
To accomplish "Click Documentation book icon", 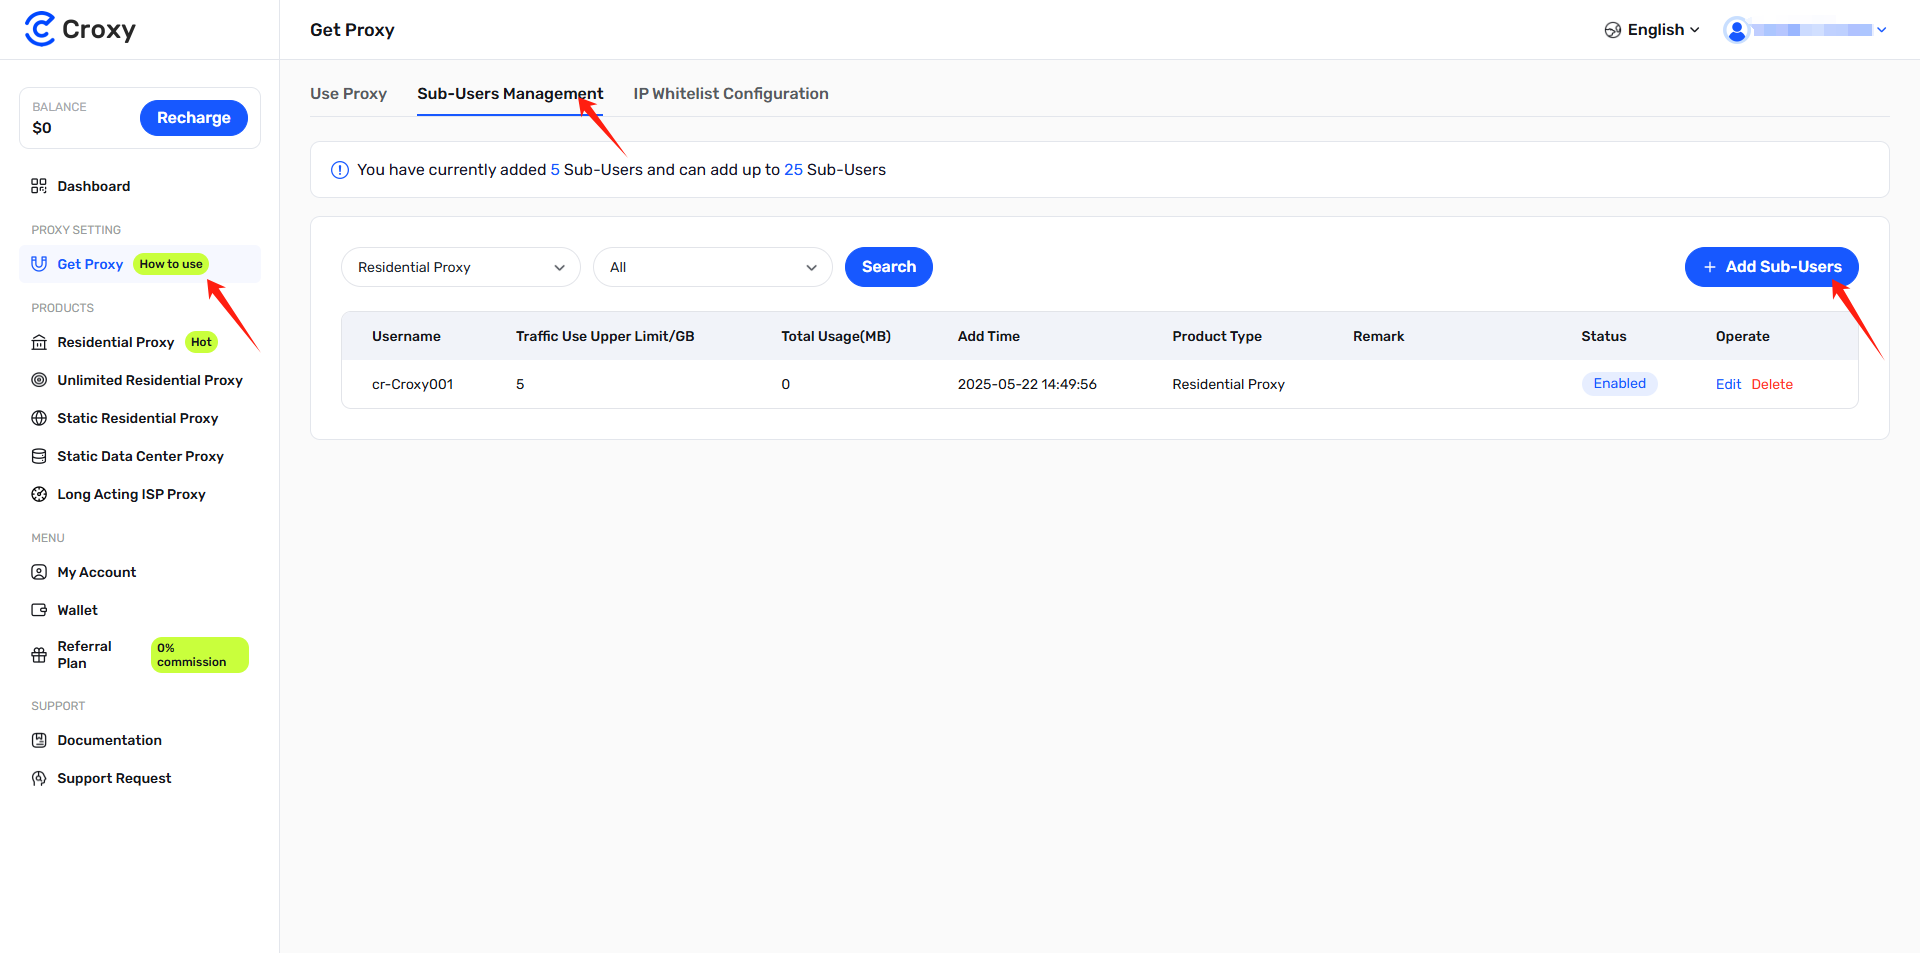I will pos(39,740).
